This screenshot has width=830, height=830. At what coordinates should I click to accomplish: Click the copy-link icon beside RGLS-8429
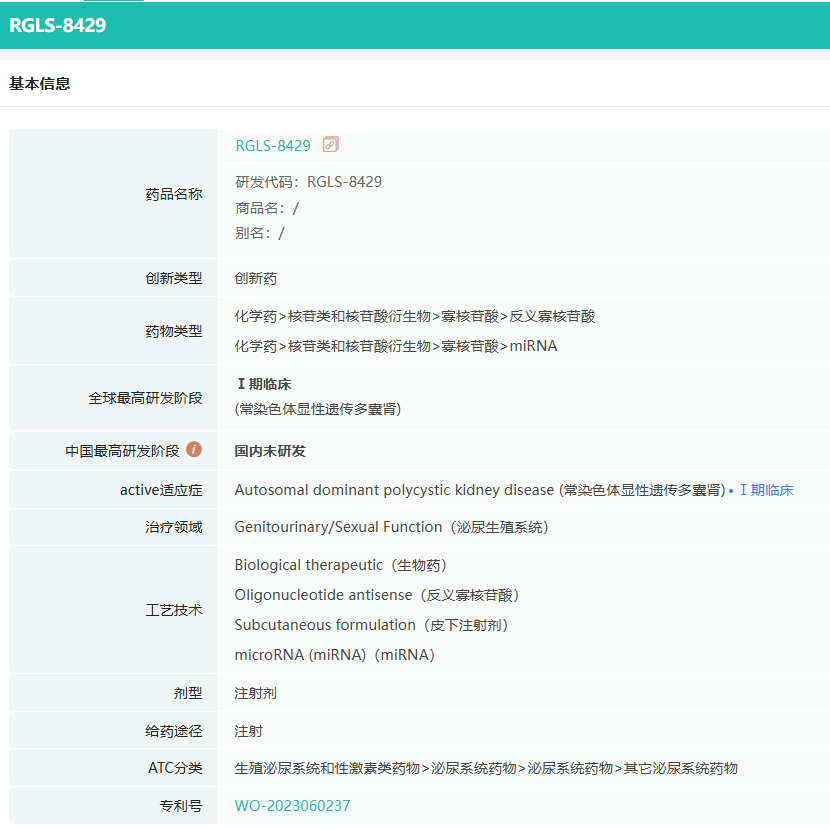[x=330, y=145]
